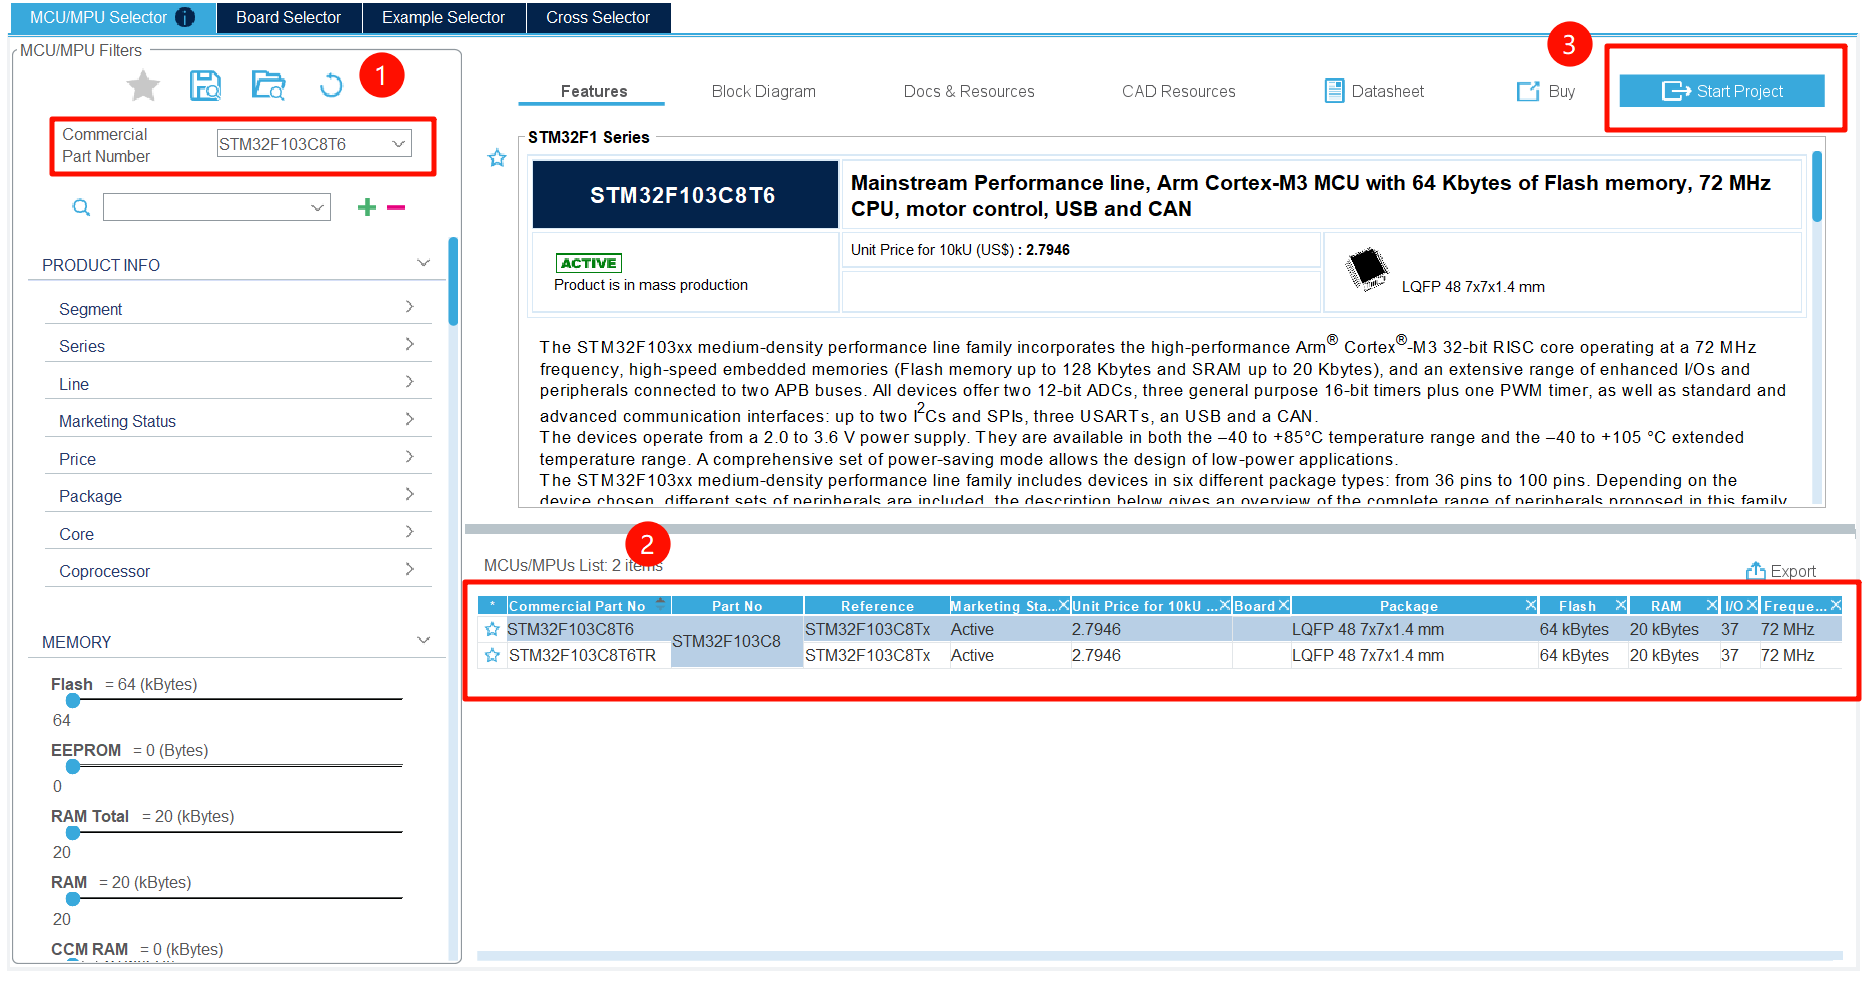The width and height of the screenshot is (1870, 981).
Task: Click the LQFP 48 chip package image
Action: (x=1366, y=268)
